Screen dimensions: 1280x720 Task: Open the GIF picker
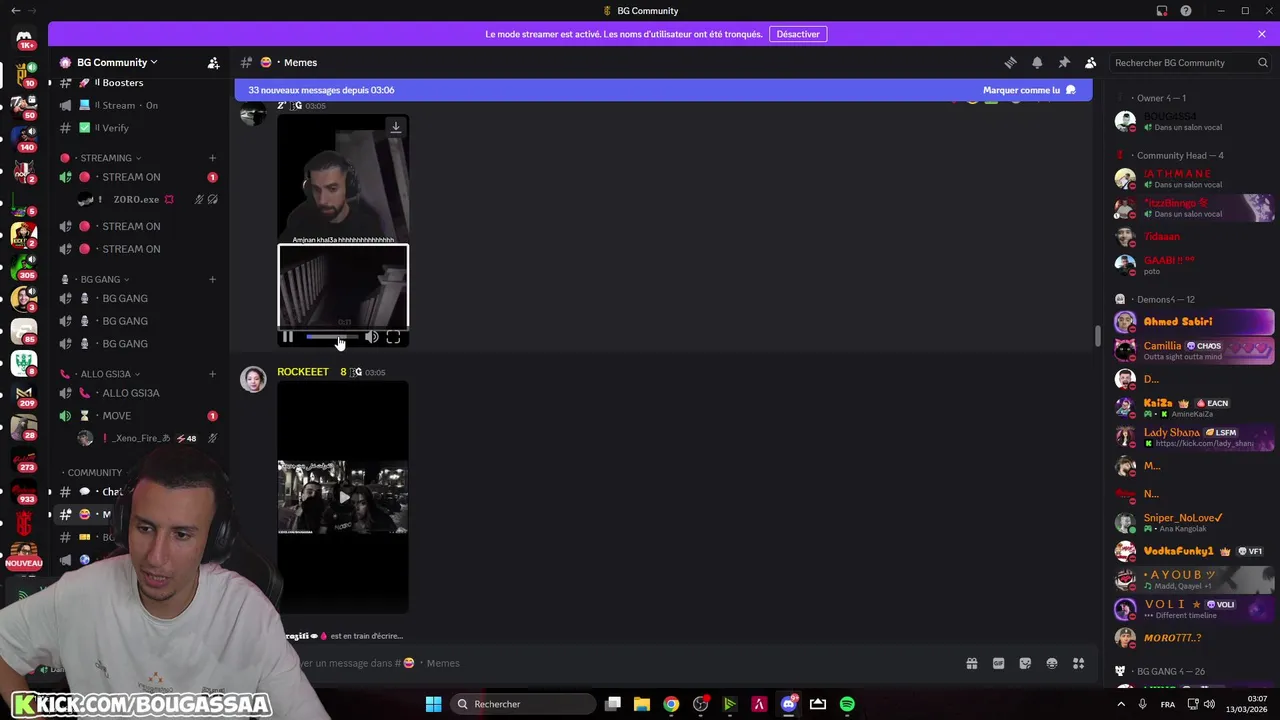click(998, 663)
